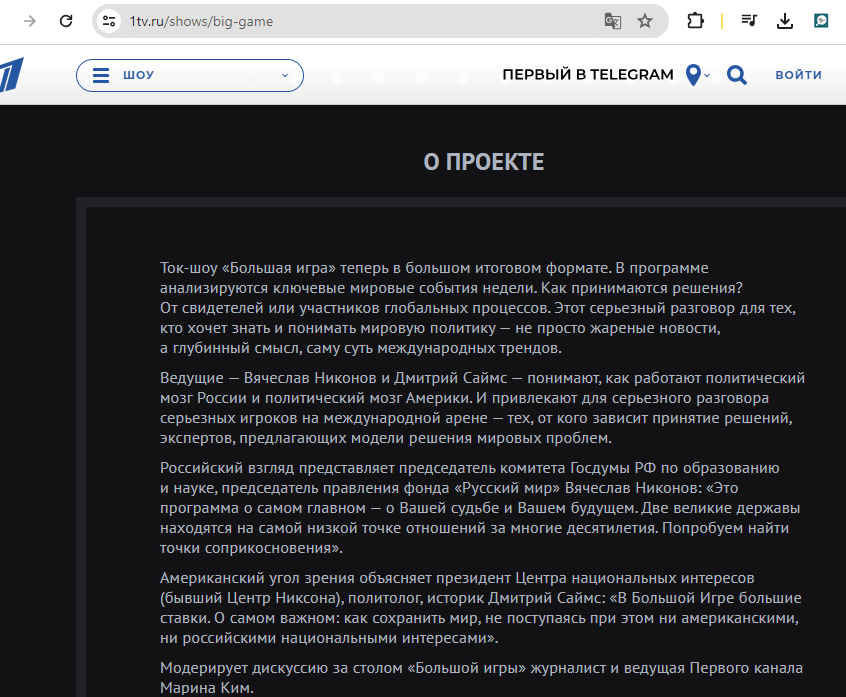Bookmark this page with the star

tap(645, 21)
